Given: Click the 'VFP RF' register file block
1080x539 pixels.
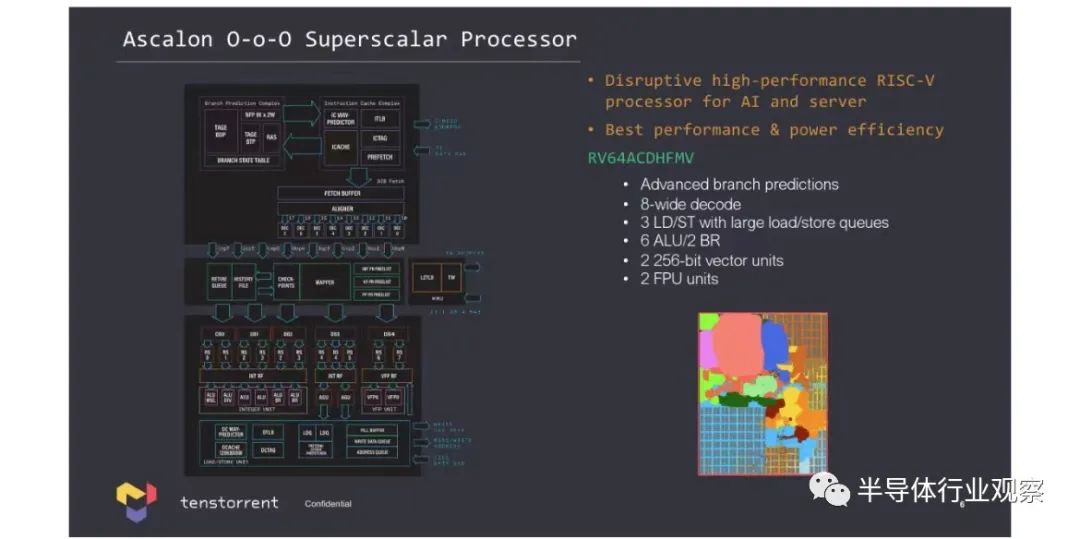Looking at the screenshot, I should (387, 376).
